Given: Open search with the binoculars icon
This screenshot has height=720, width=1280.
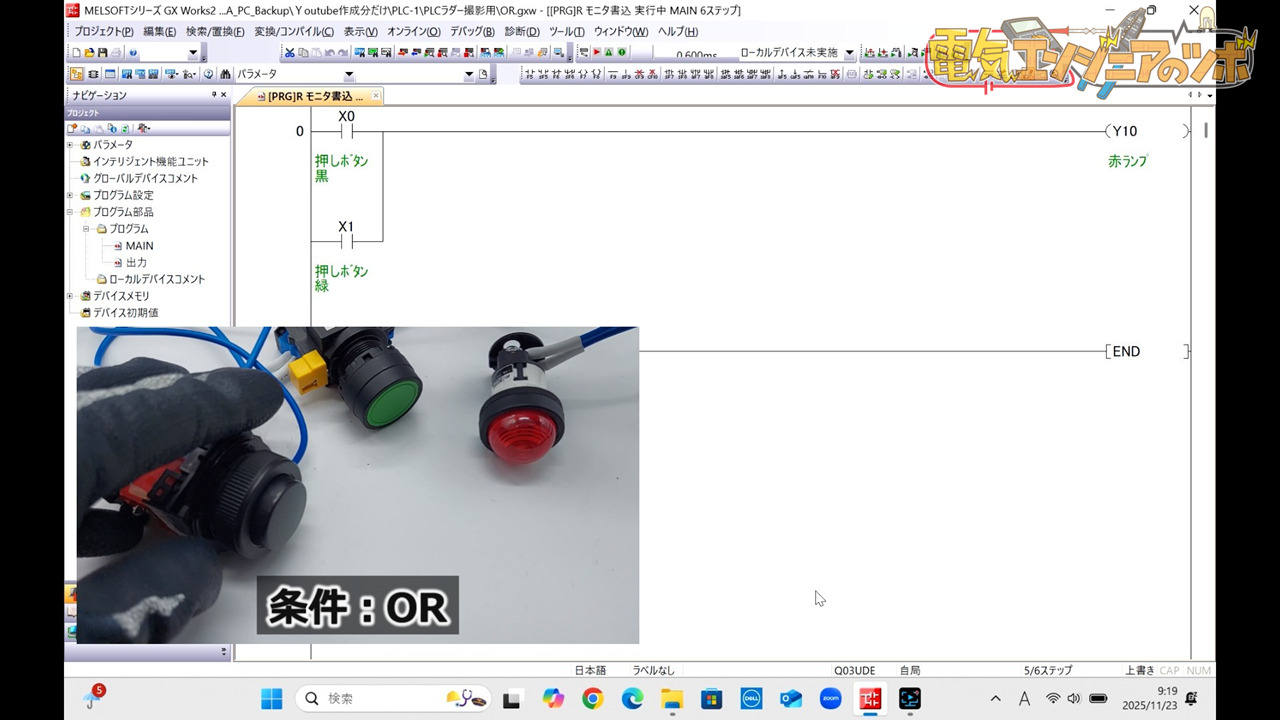Looking at the screenshot, I should 226,73.
